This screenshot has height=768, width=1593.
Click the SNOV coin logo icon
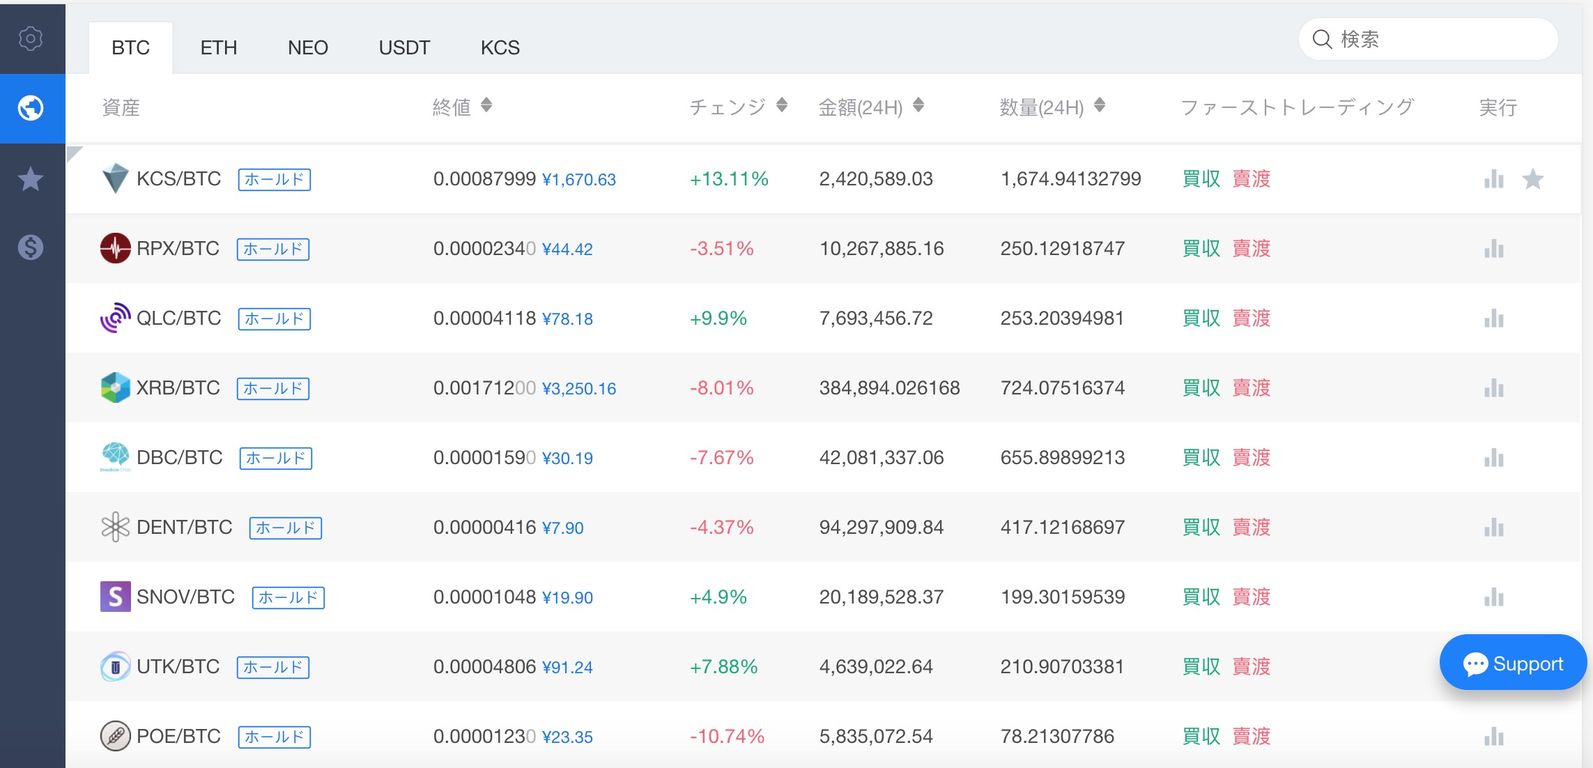point(116,597)
